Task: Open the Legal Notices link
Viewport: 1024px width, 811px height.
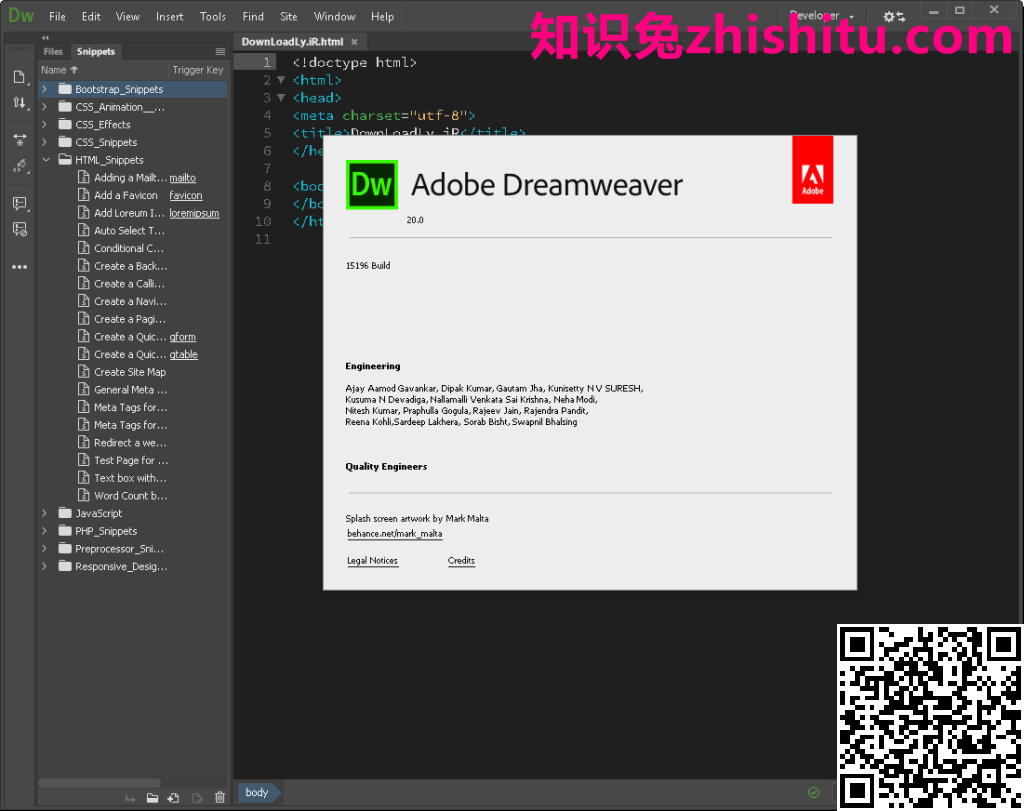Action: (372, 561)
